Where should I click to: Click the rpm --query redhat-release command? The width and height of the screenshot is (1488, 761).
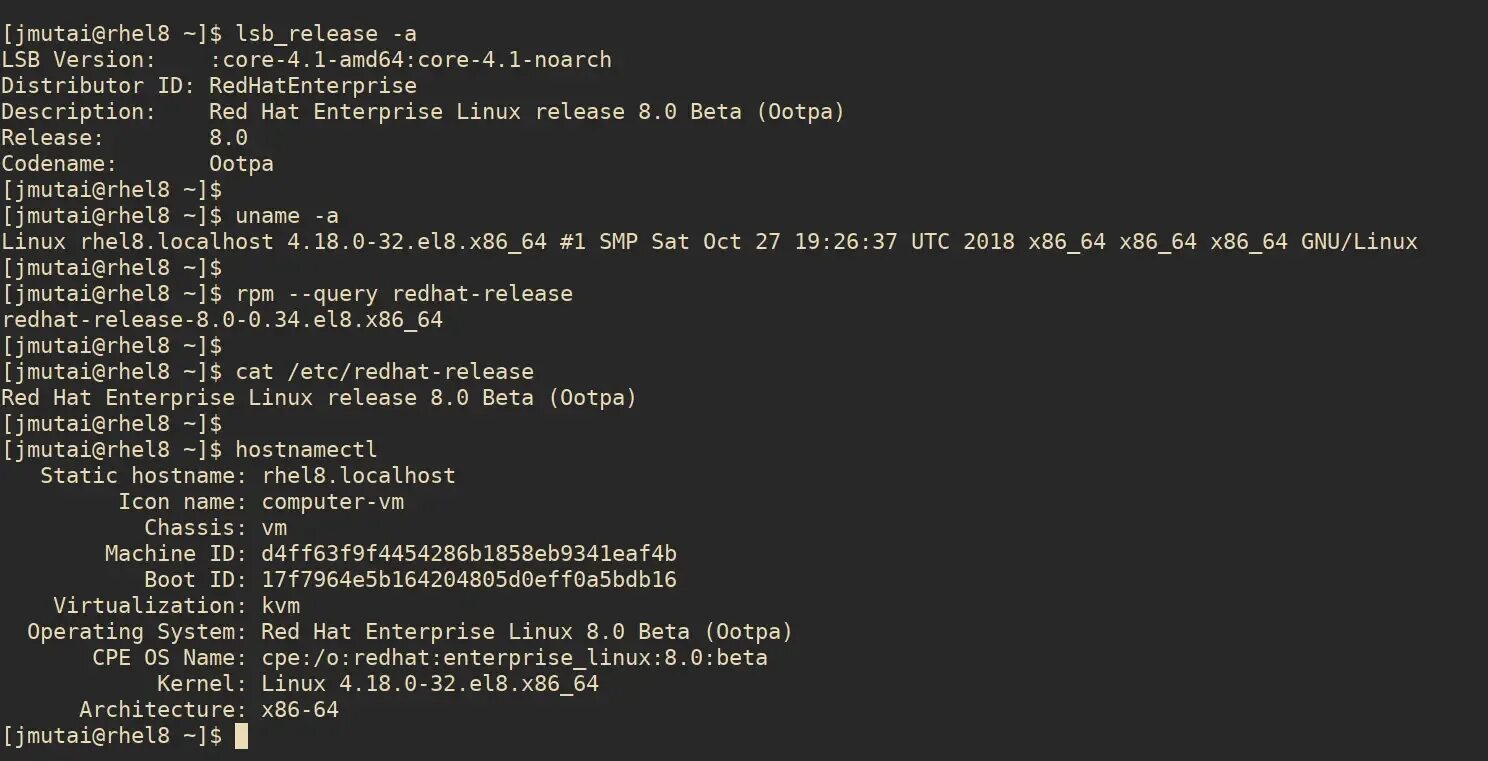click(x=404, y=294)
